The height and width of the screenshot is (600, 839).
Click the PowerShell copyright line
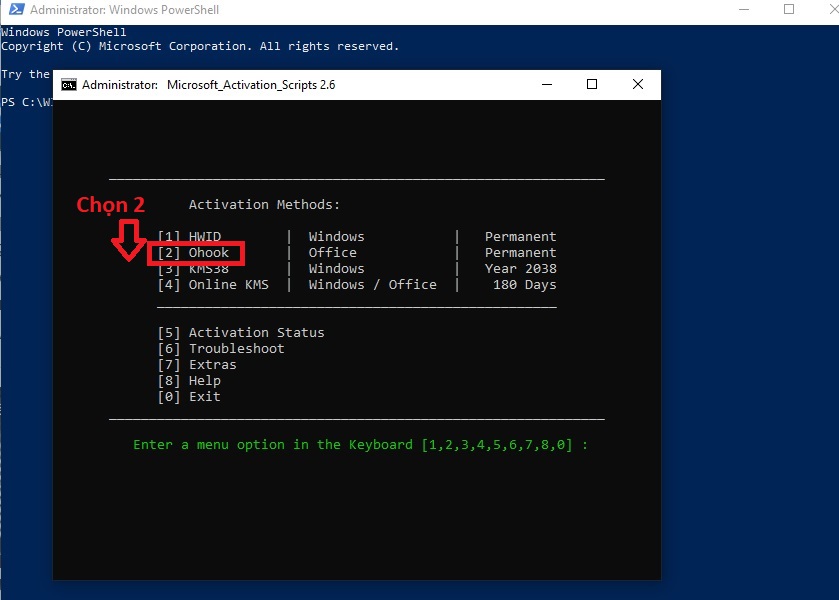tap(200, 47)
